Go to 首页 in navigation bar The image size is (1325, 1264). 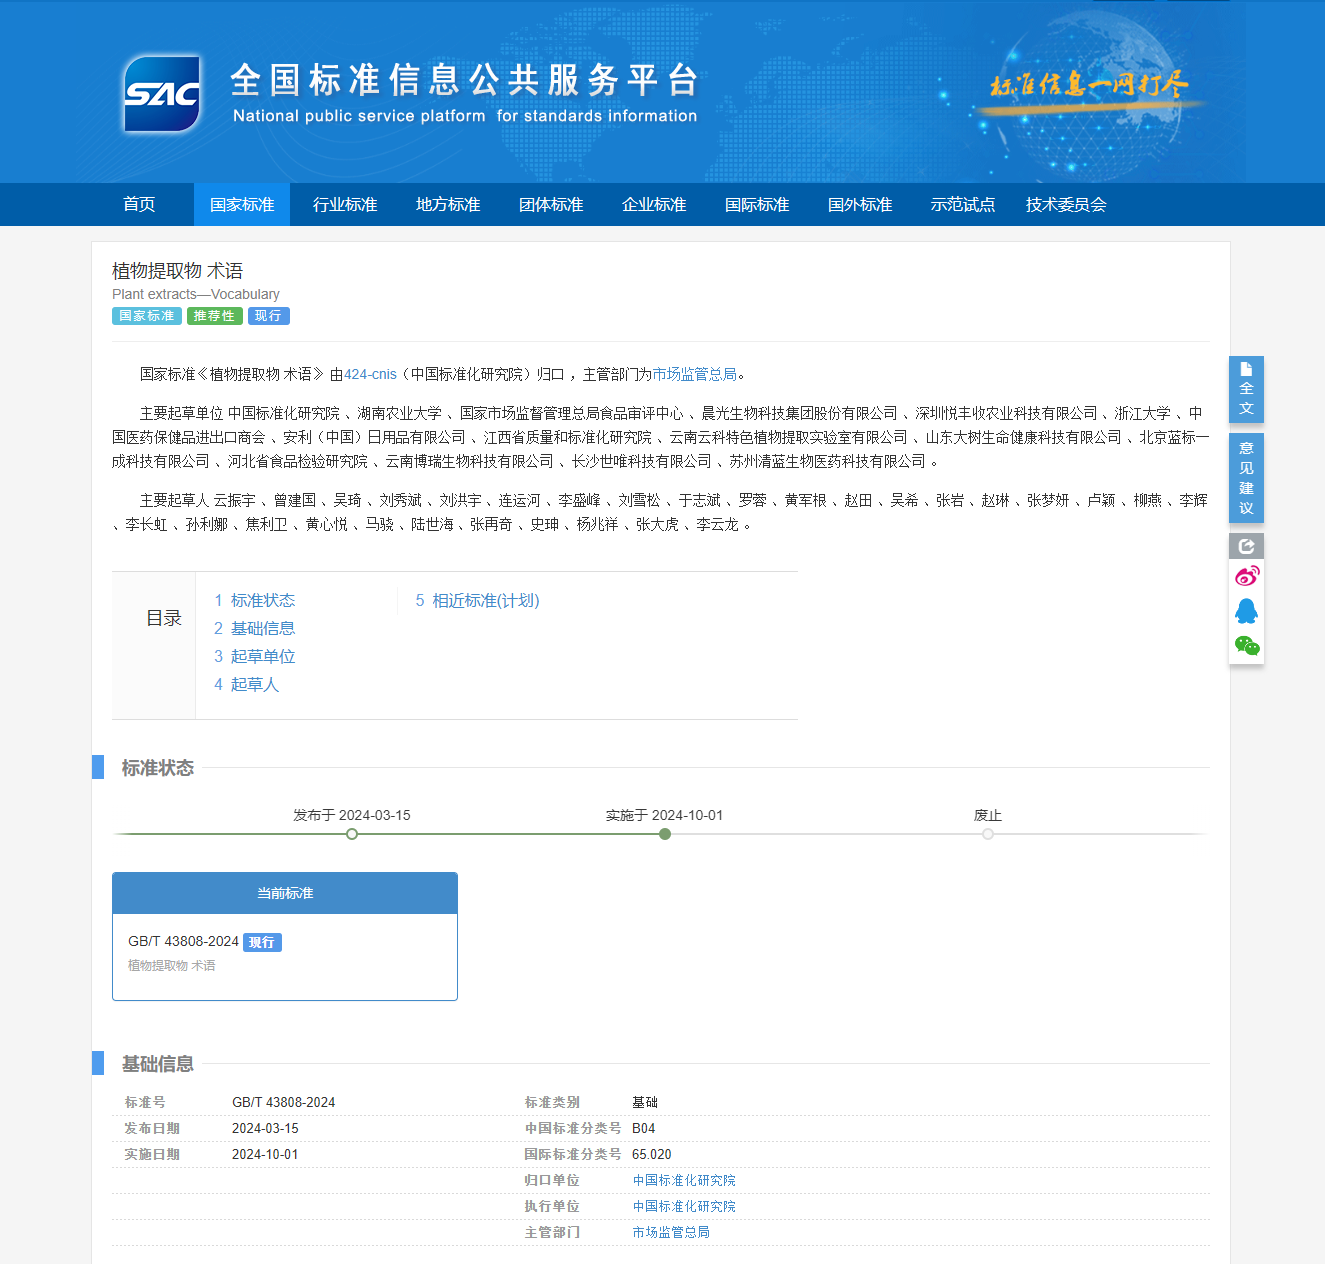(x=139, y=205)
